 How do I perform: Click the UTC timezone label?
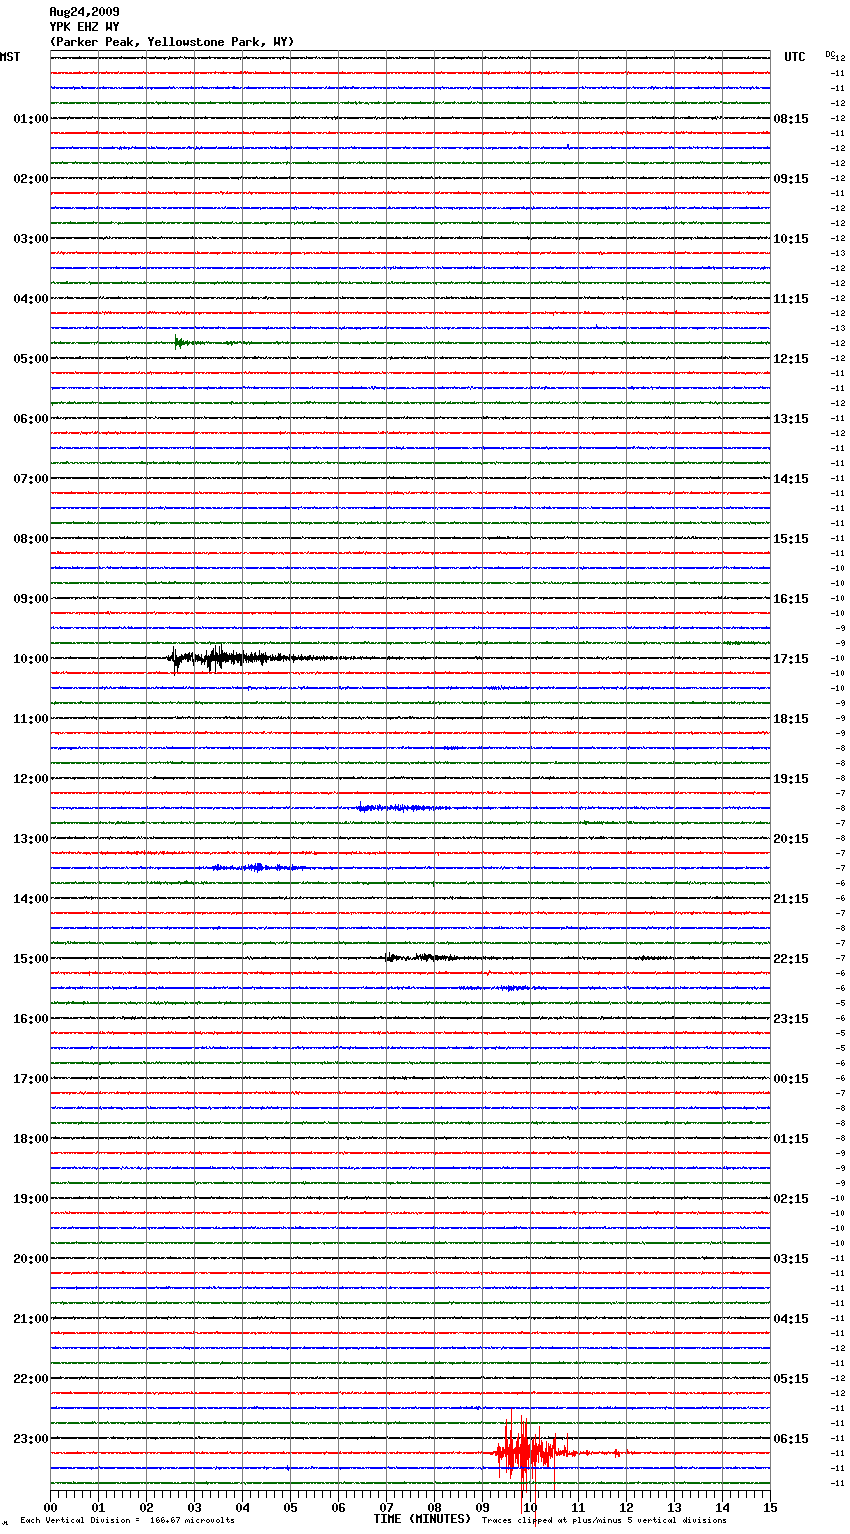795,57
